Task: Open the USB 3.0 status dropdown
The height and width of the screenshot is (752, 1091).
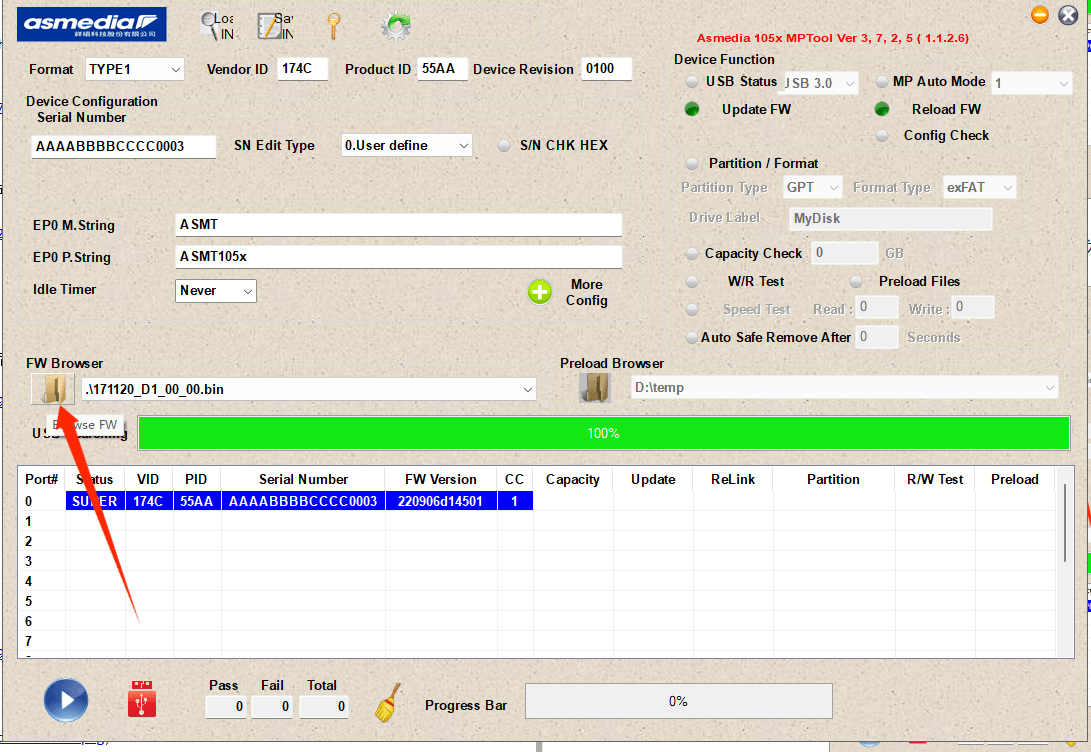Action: 821,83
